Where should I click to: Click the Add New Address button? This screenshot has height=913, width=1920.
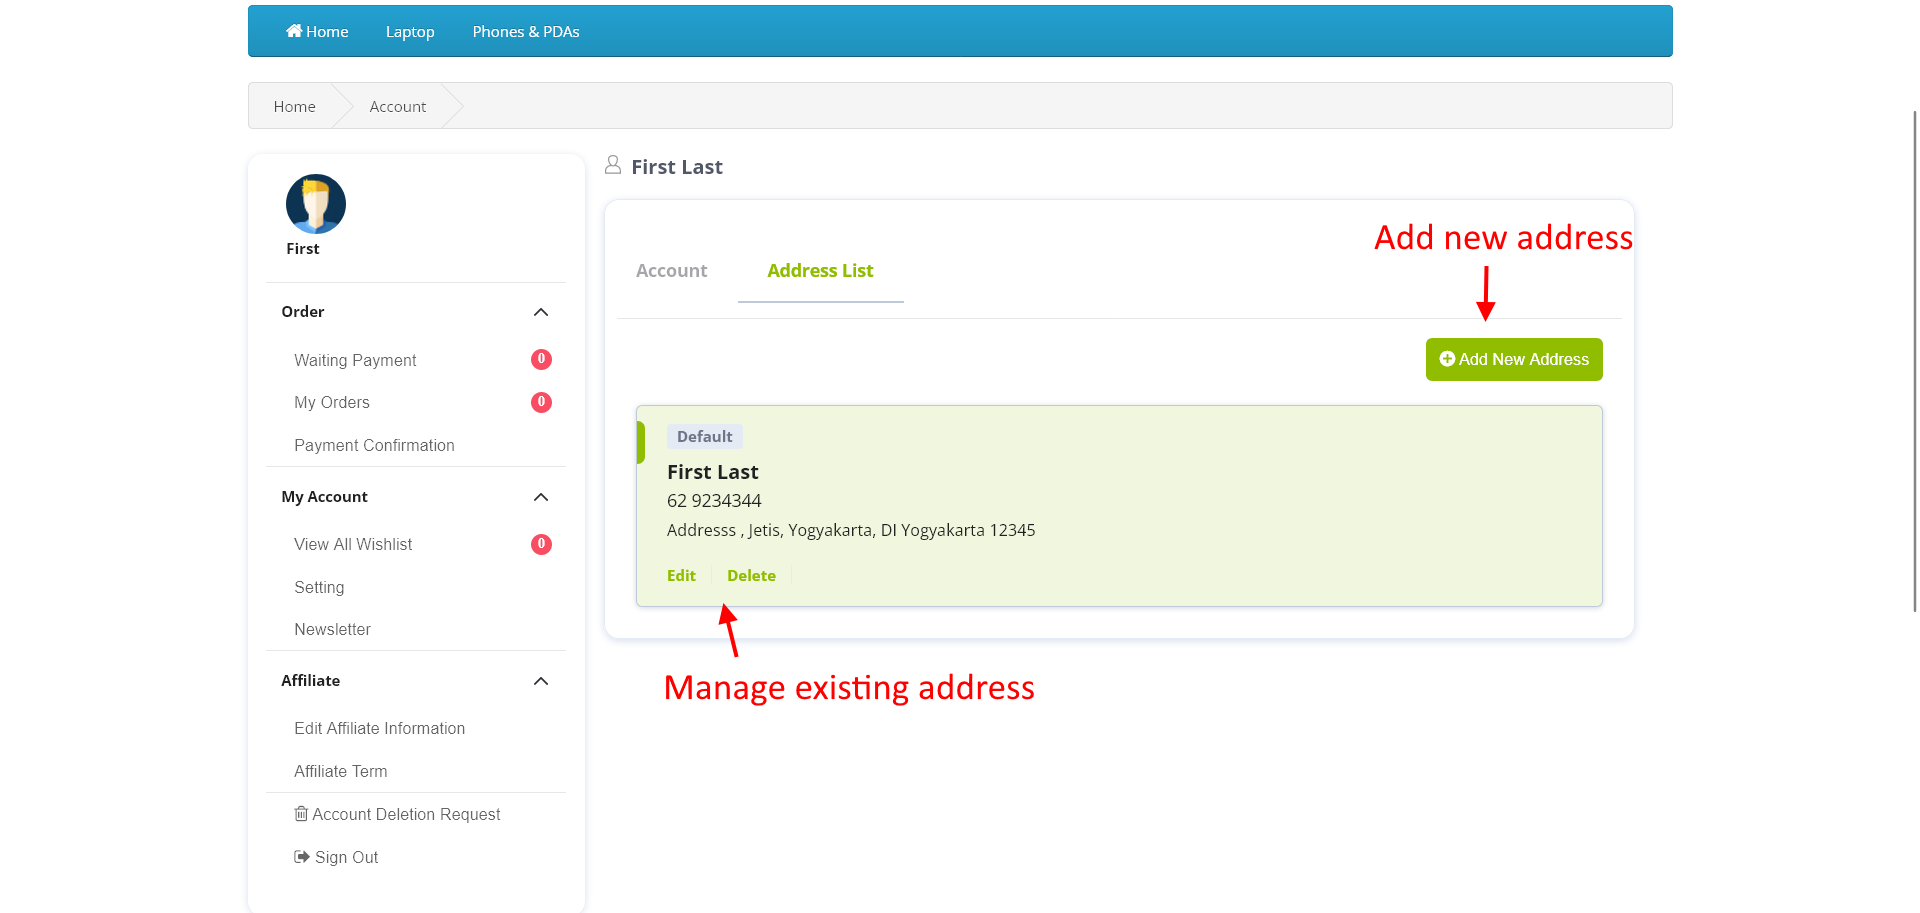point(1513,359)
